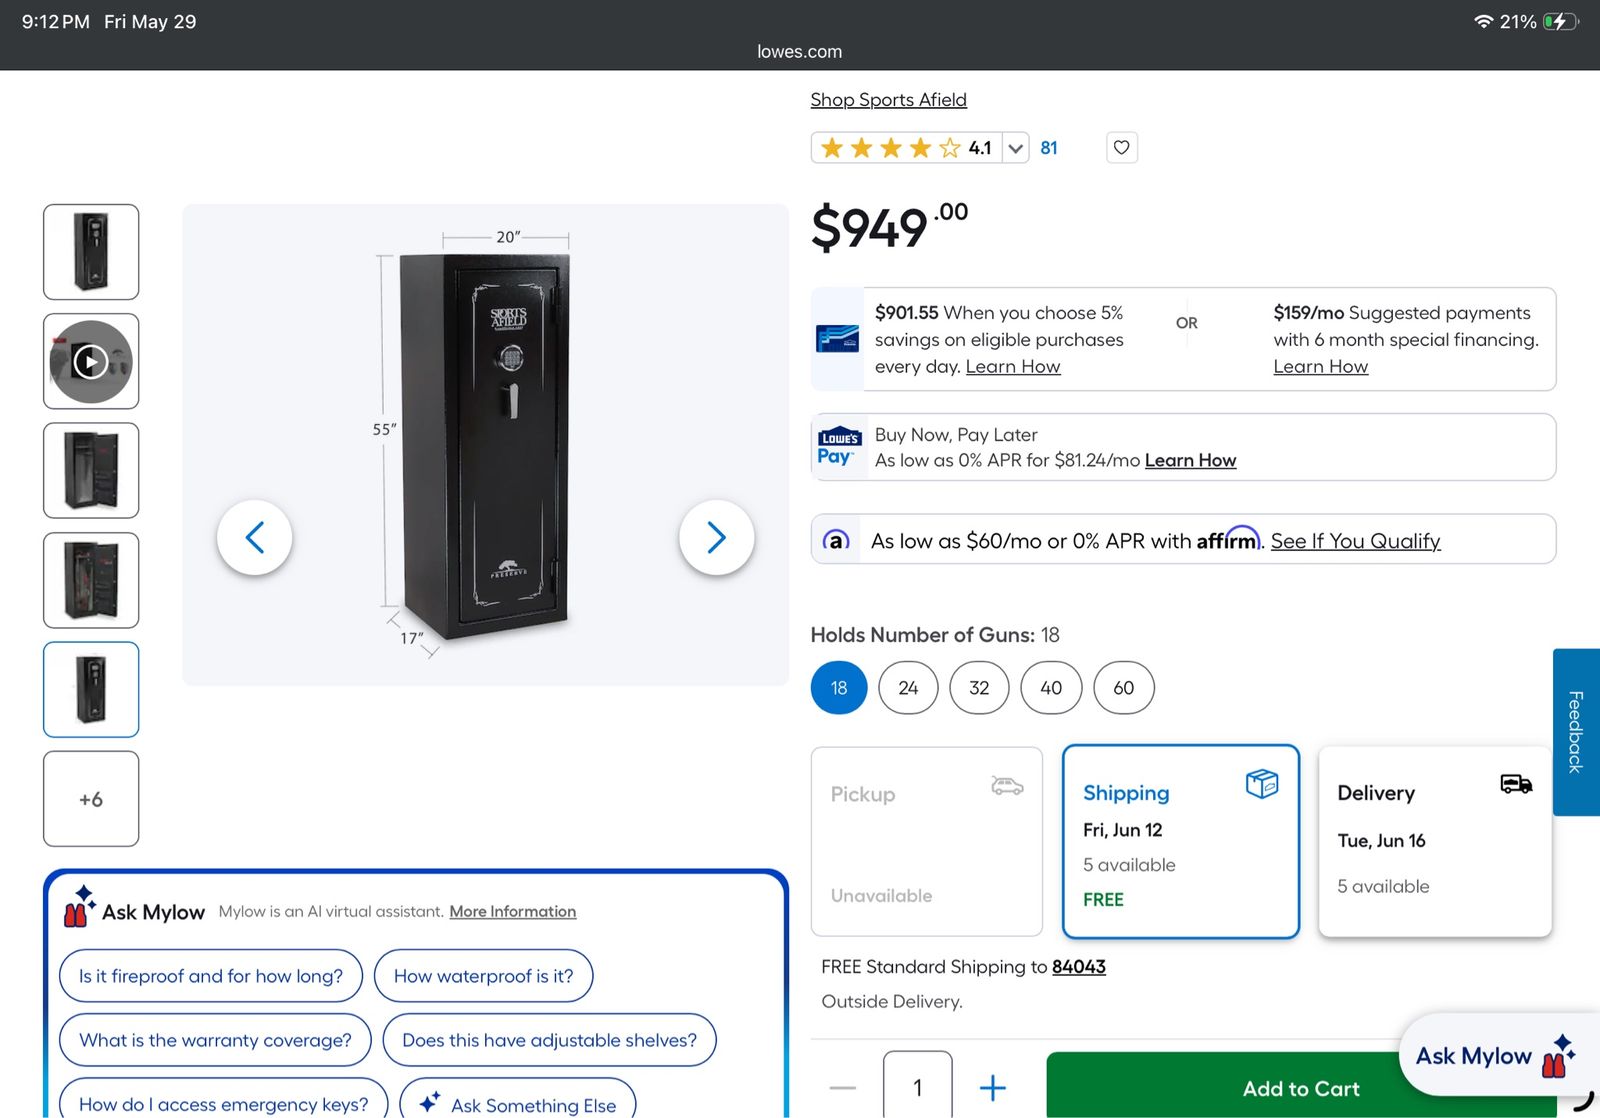Click the Lowe's Pay logo
The width and height of the screenshot is (1600, 1118).
(x=839, y=447)
